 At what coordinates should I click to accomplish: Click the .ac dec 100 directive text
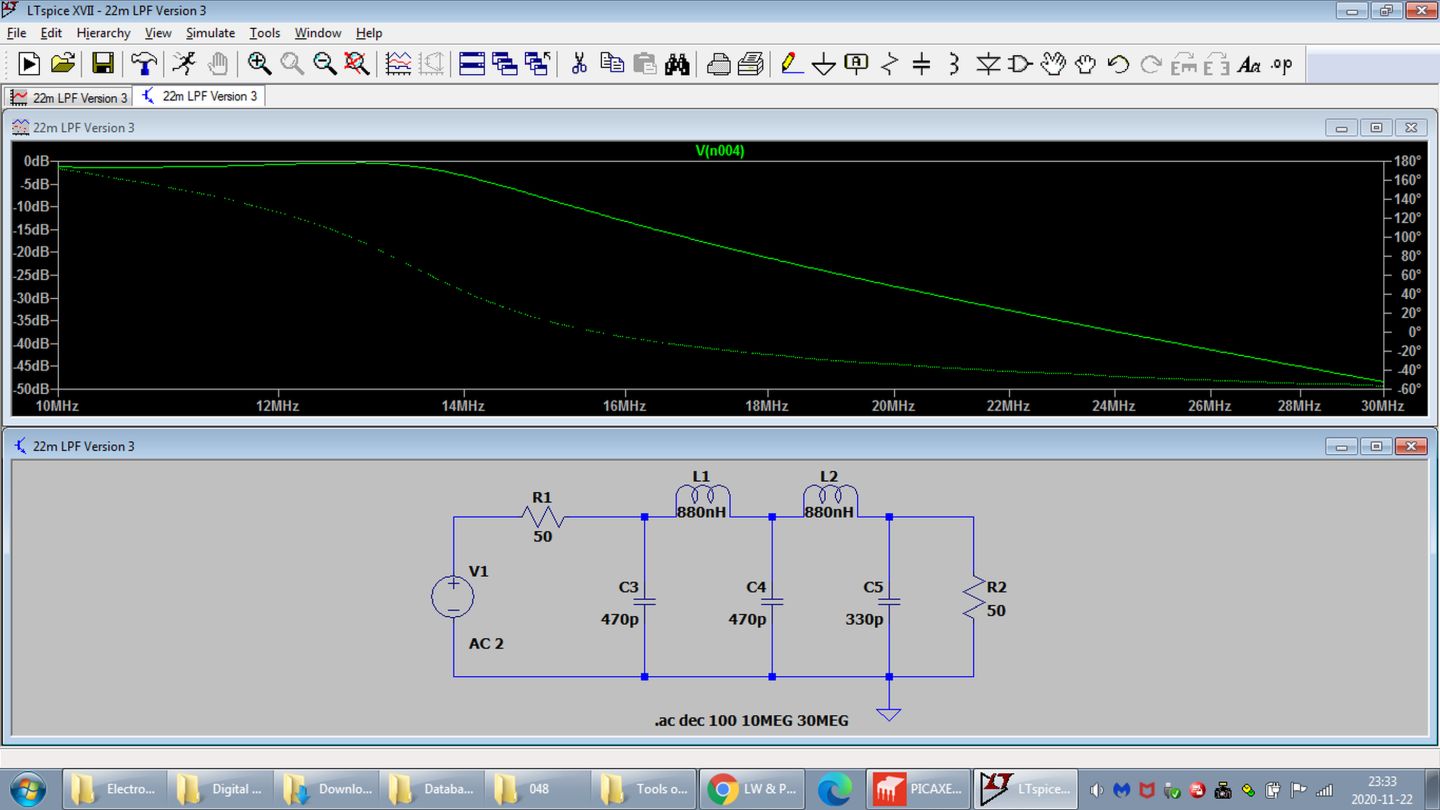pos(751,720)
